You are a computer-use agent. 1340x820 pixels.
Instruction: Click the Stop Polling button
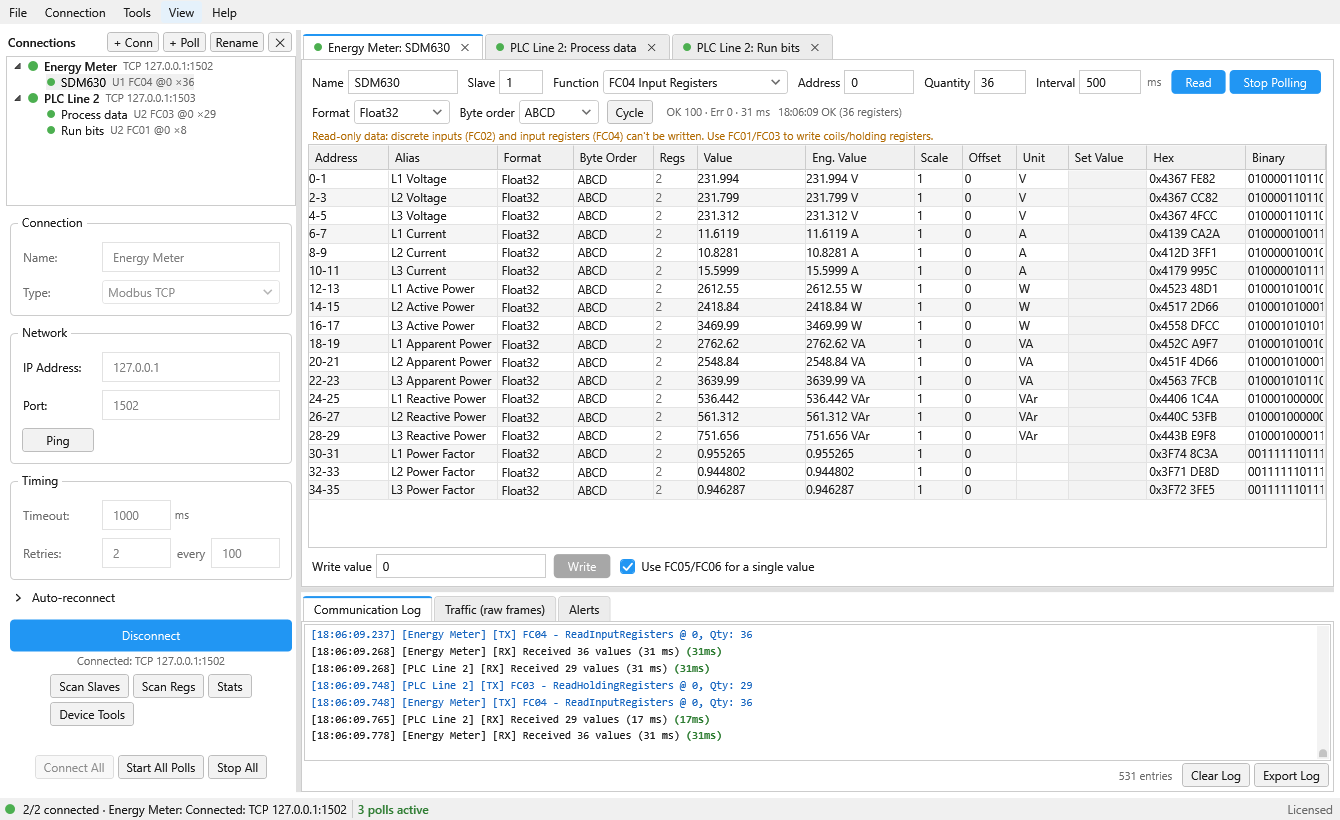point(1275,83)
